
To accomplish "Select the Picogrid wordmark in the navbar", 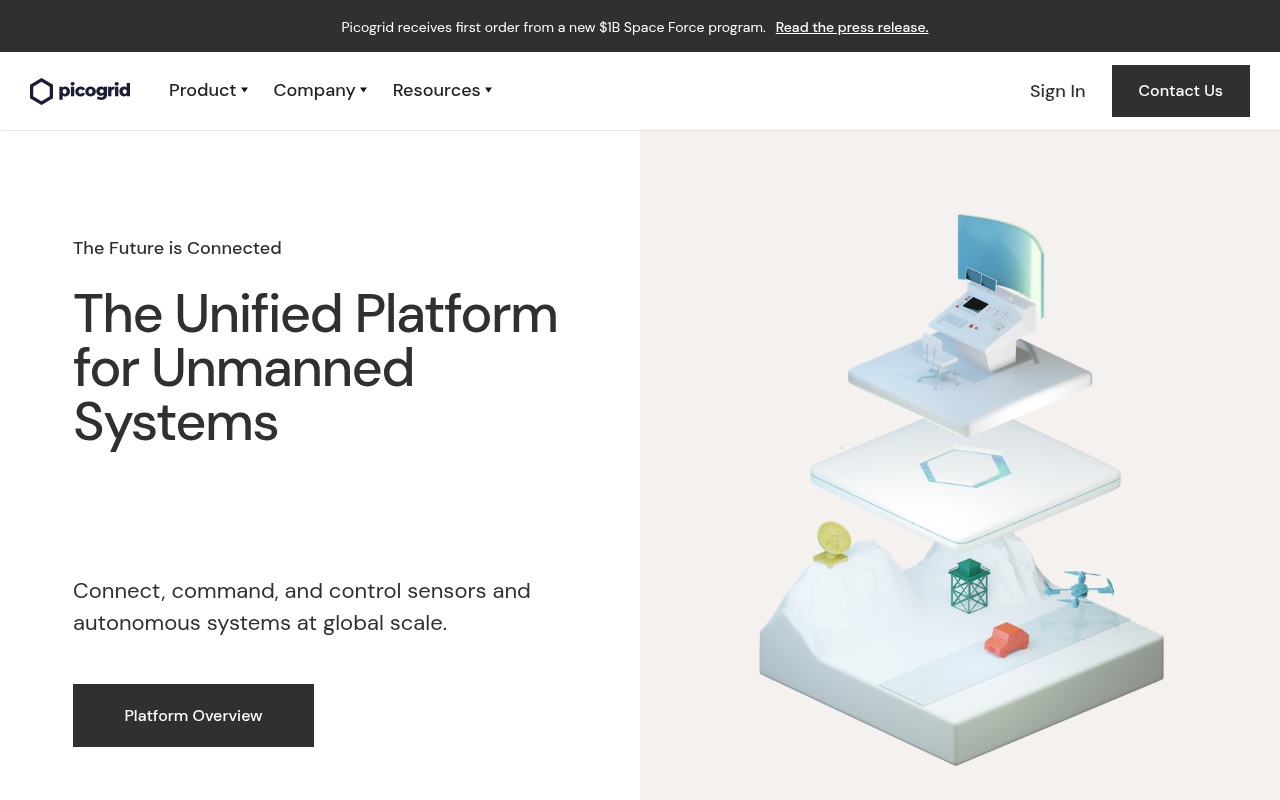I will point(96,91).
